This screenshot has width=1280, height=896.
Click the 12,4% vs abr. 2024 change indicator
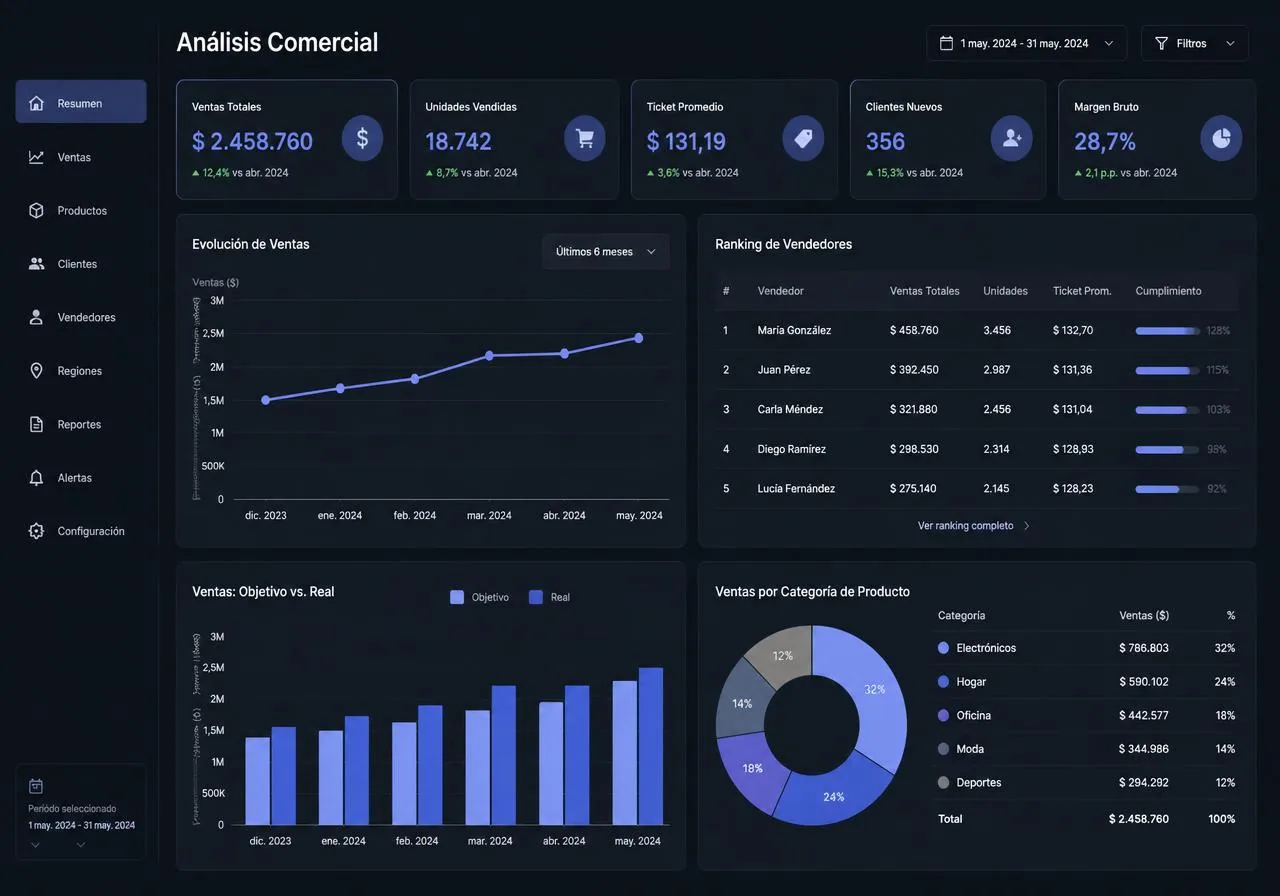click(x=240, y=173)
